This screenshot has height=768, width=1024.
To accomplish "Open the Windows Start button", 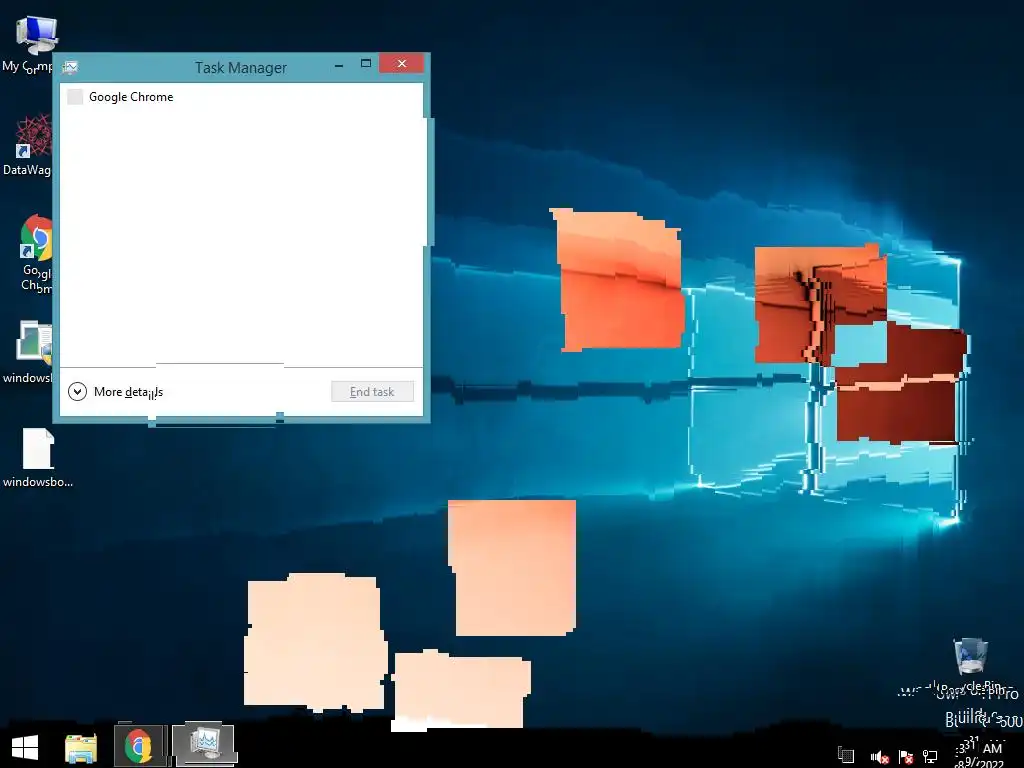I will tap(25, 747).
